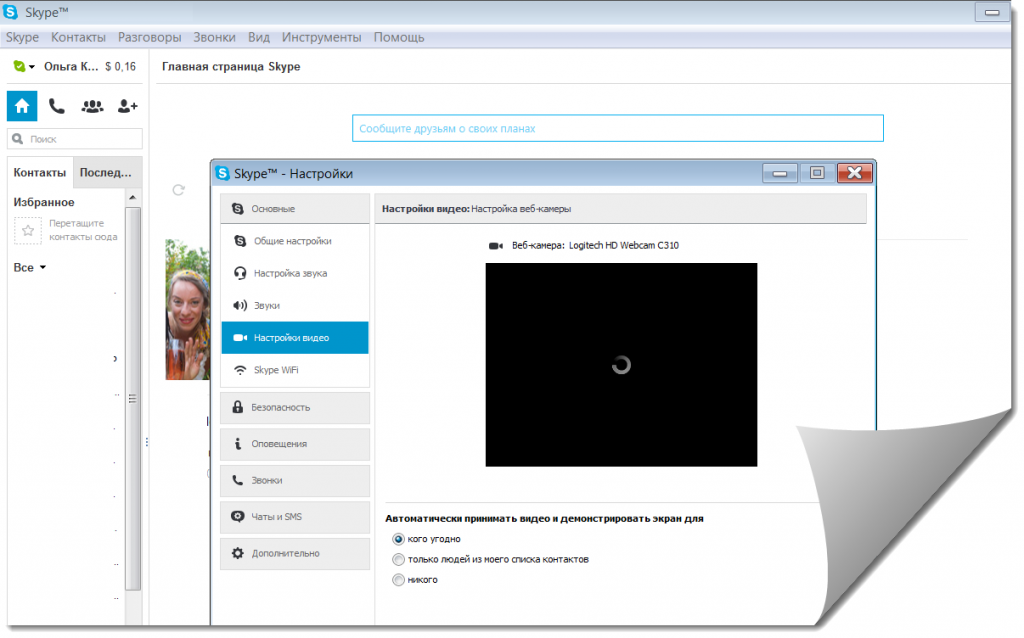
Task: Expand the Чаты и SMS section
Action: (295, 517)
